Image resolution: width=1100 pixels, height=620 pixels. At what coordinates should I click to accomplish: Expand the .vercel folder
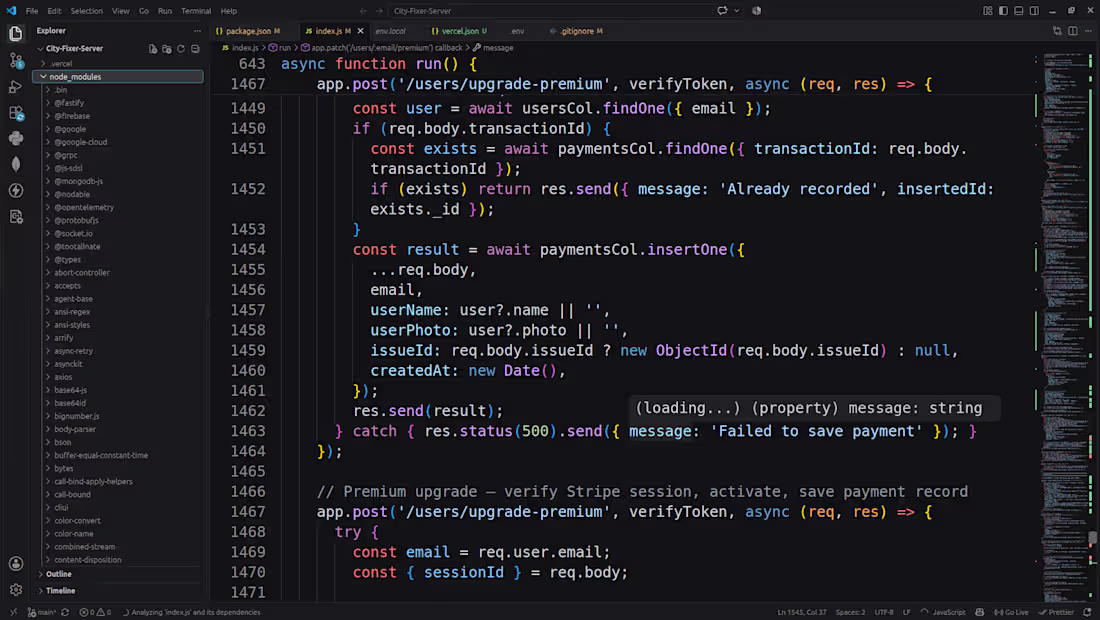(x=61, y=63)
